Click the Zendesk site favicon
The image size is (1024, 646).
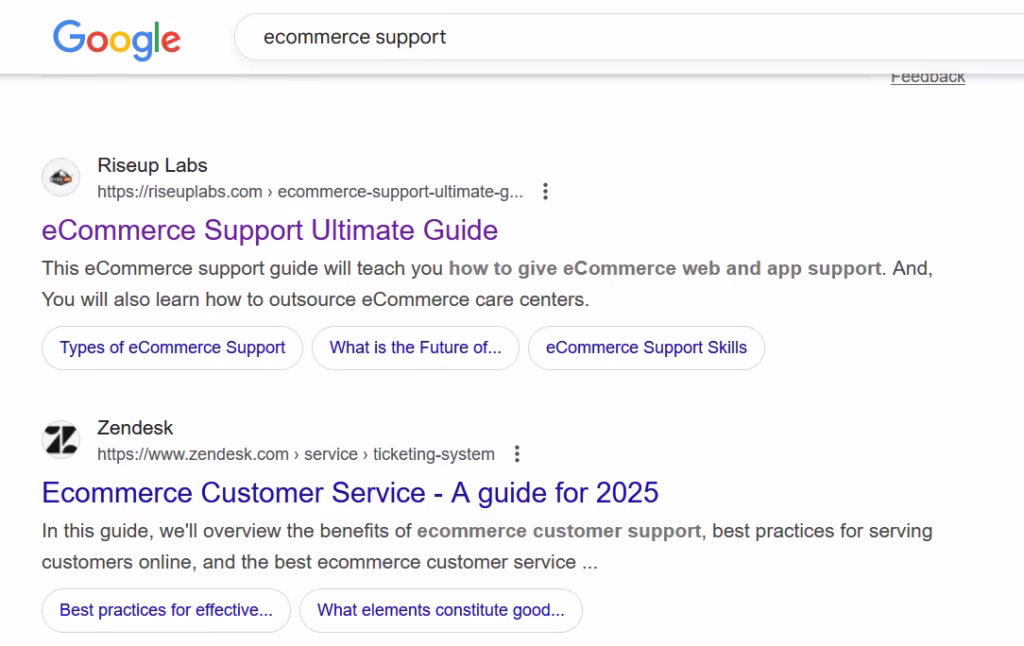point(61,440)
